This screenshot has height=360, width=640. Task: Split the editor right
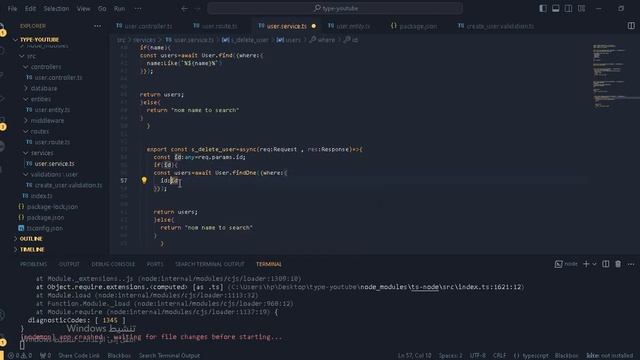point(631,26)
